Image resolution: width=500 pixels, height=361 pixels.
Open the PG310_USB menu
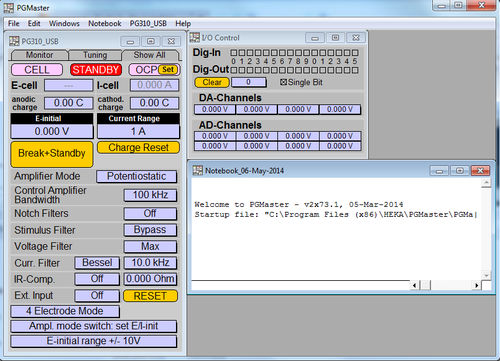tap(148, 23)
